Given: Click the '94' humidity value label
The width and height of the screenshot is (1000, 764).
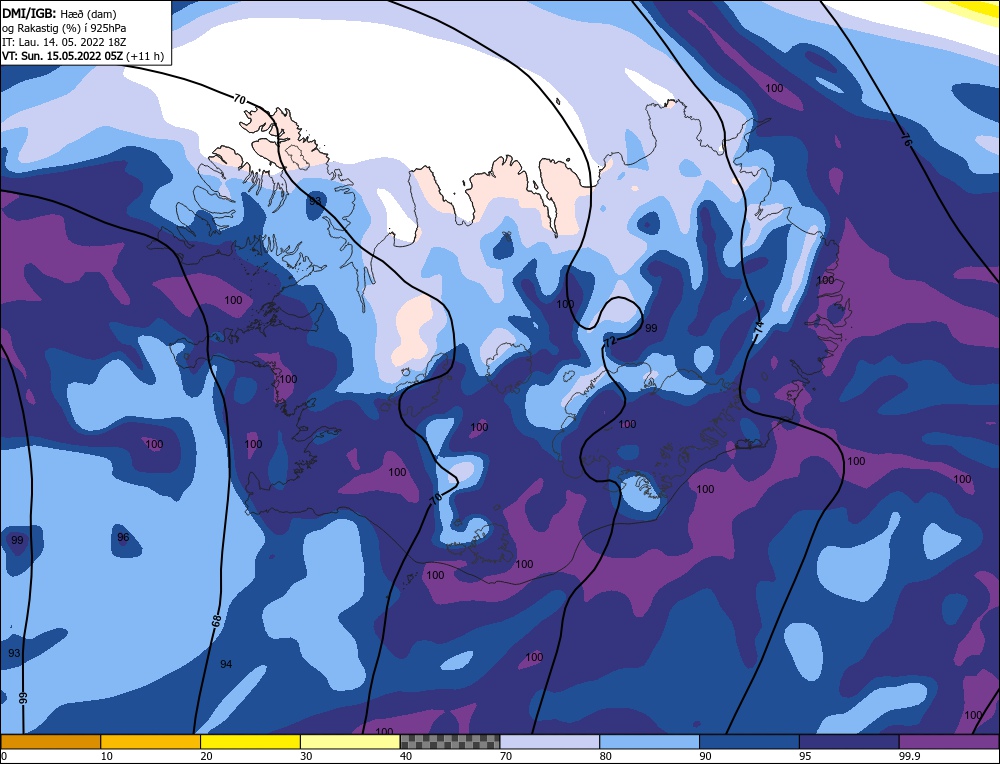Looking at the screenshot, I should point(226,664).
